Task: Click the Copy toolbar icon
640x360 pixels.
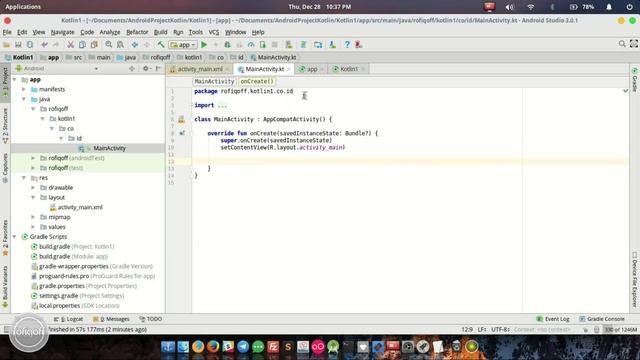Action: click(x=82, y=44)
